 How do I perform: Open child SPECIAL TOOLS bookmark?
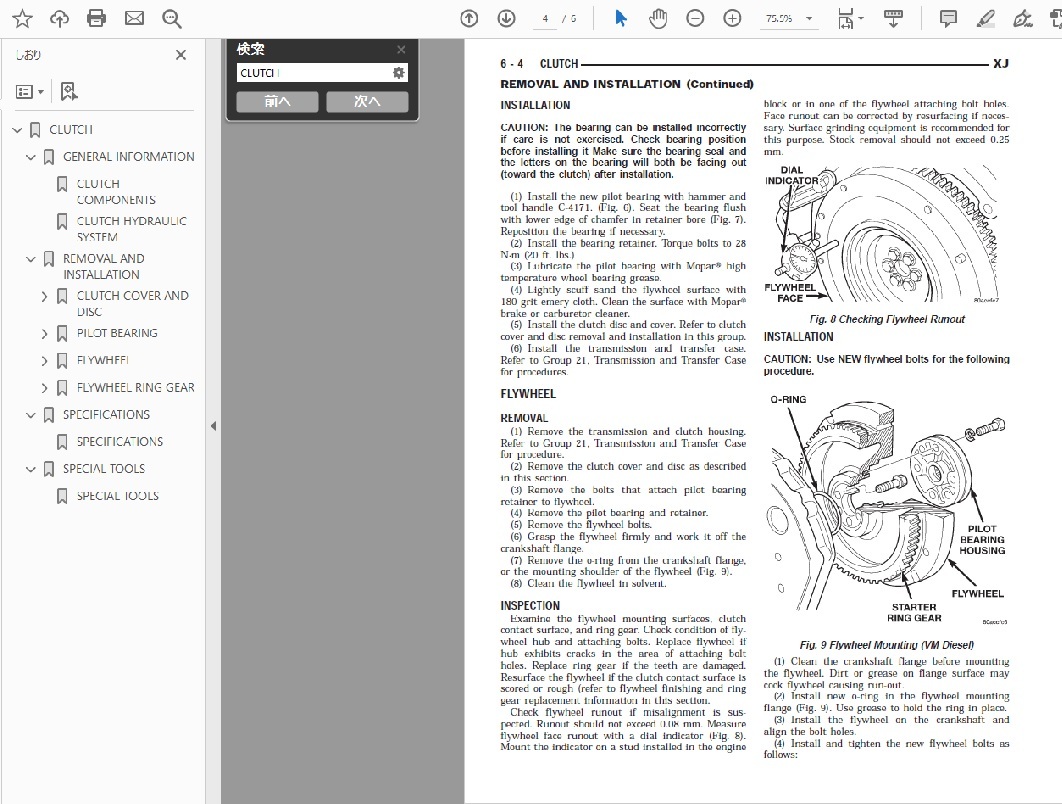117,496
